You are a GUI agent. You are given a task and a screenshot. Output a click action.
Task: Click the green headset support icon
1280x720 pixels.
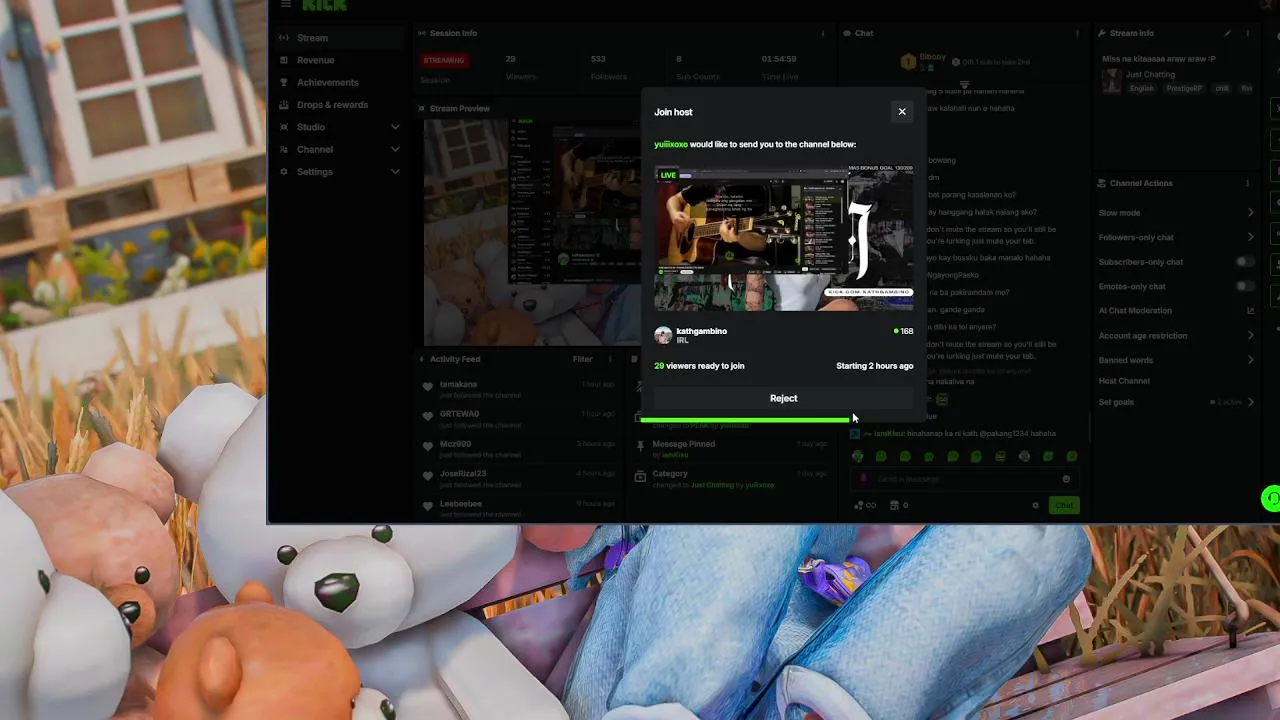(x=1272, y=497)
